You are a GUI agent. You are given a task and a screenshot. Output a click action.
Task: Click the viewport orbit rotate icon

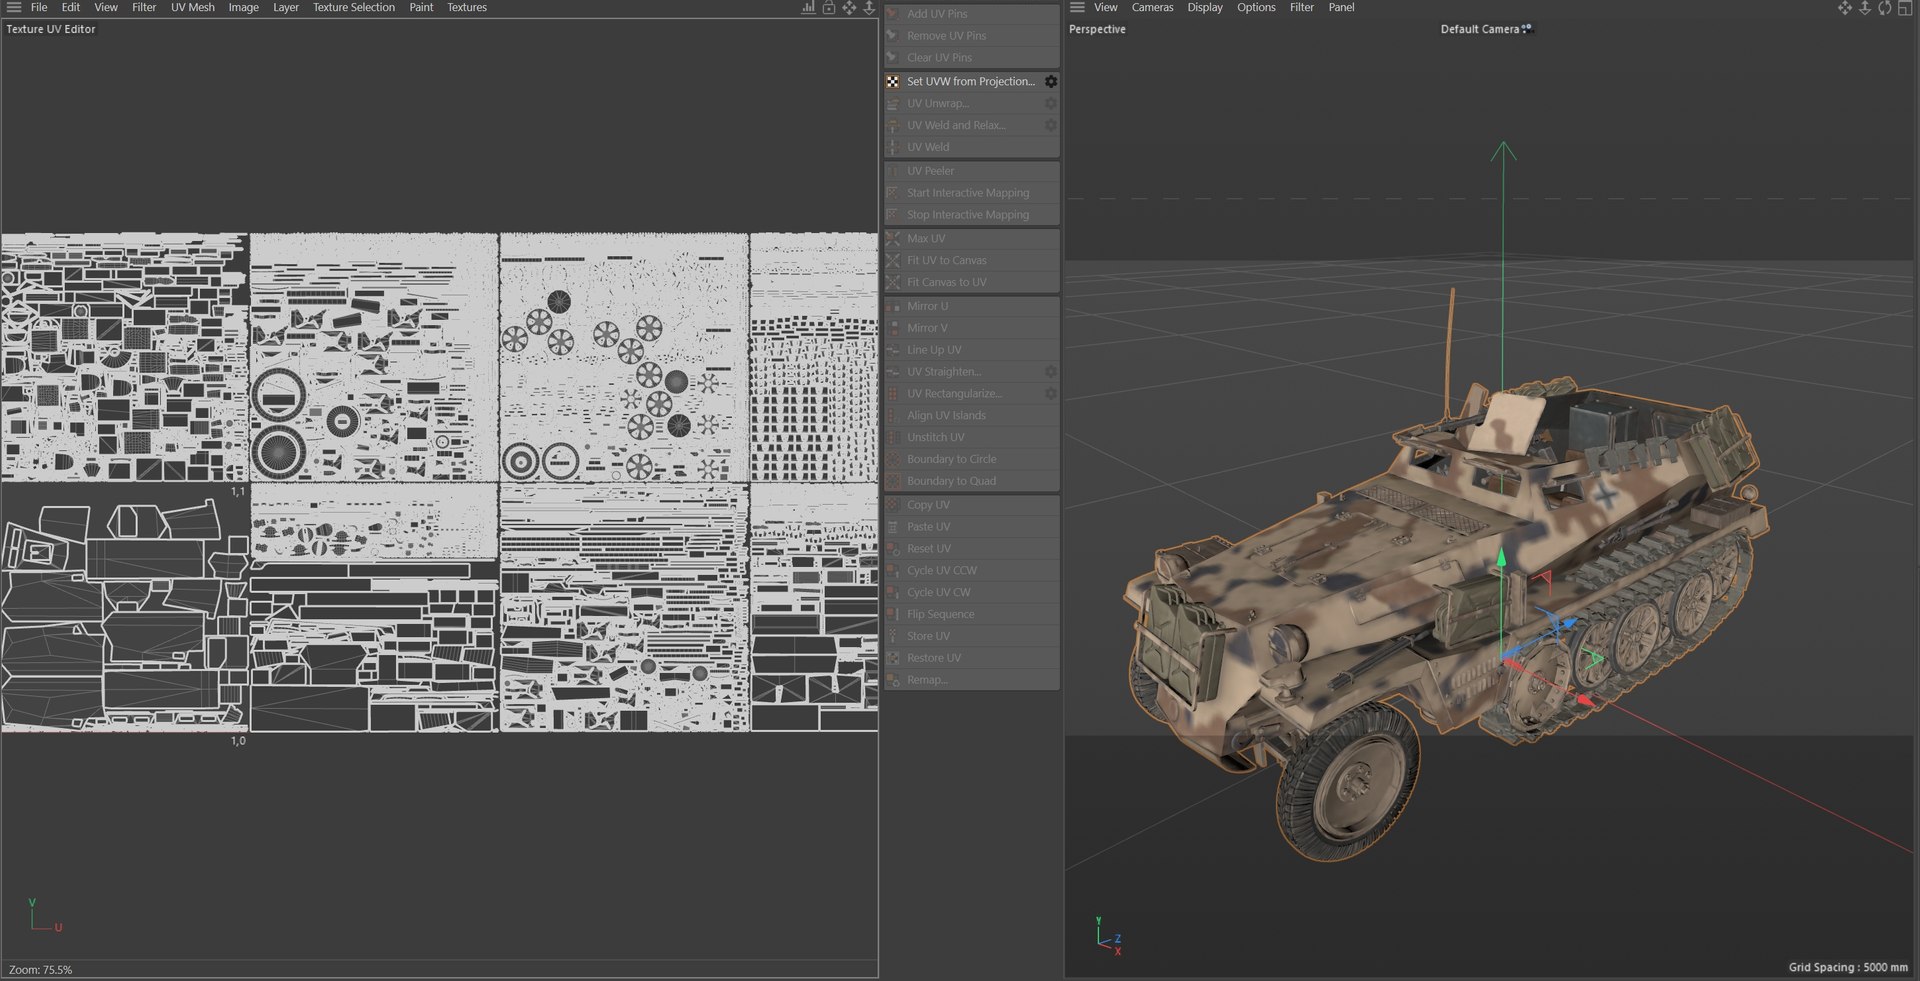pyautogui.click(x=1885, y=7)
